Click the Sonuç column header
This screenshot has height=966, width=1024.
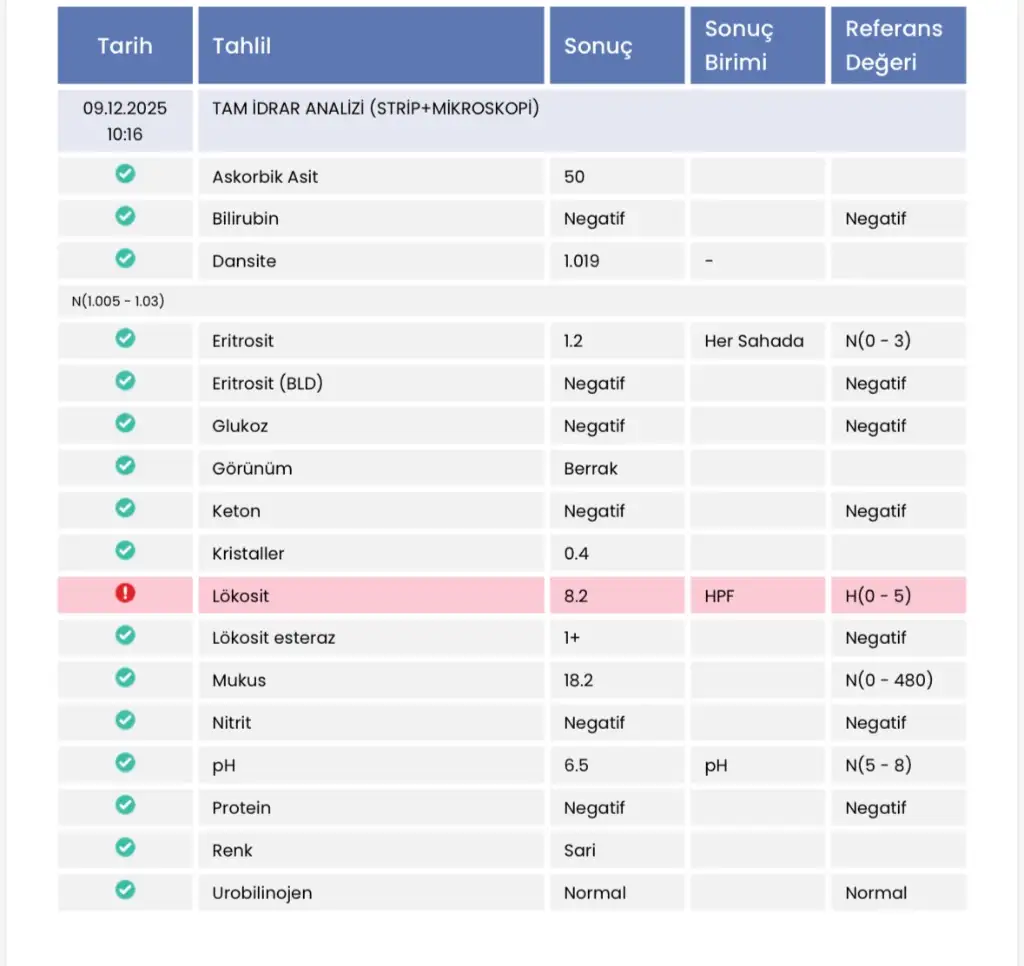pyautogui.click(x=598, y=46)
